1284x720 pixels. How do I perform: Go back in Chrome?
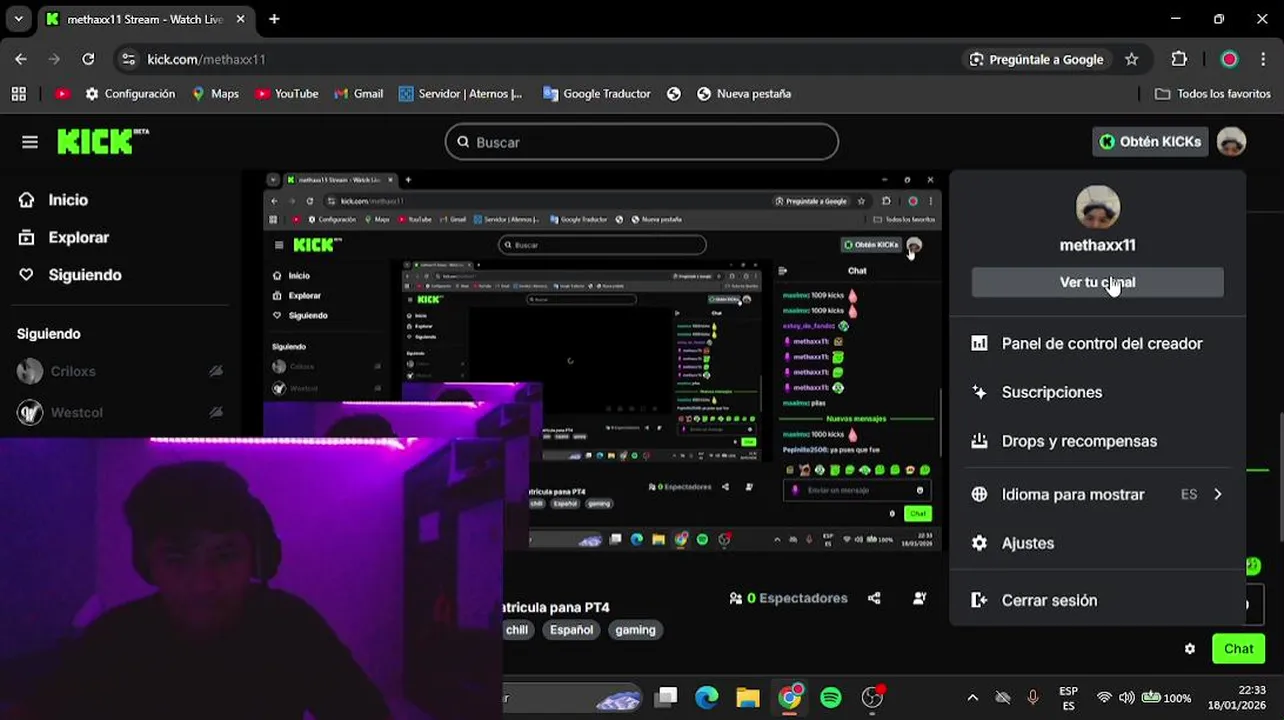point(21,59)
